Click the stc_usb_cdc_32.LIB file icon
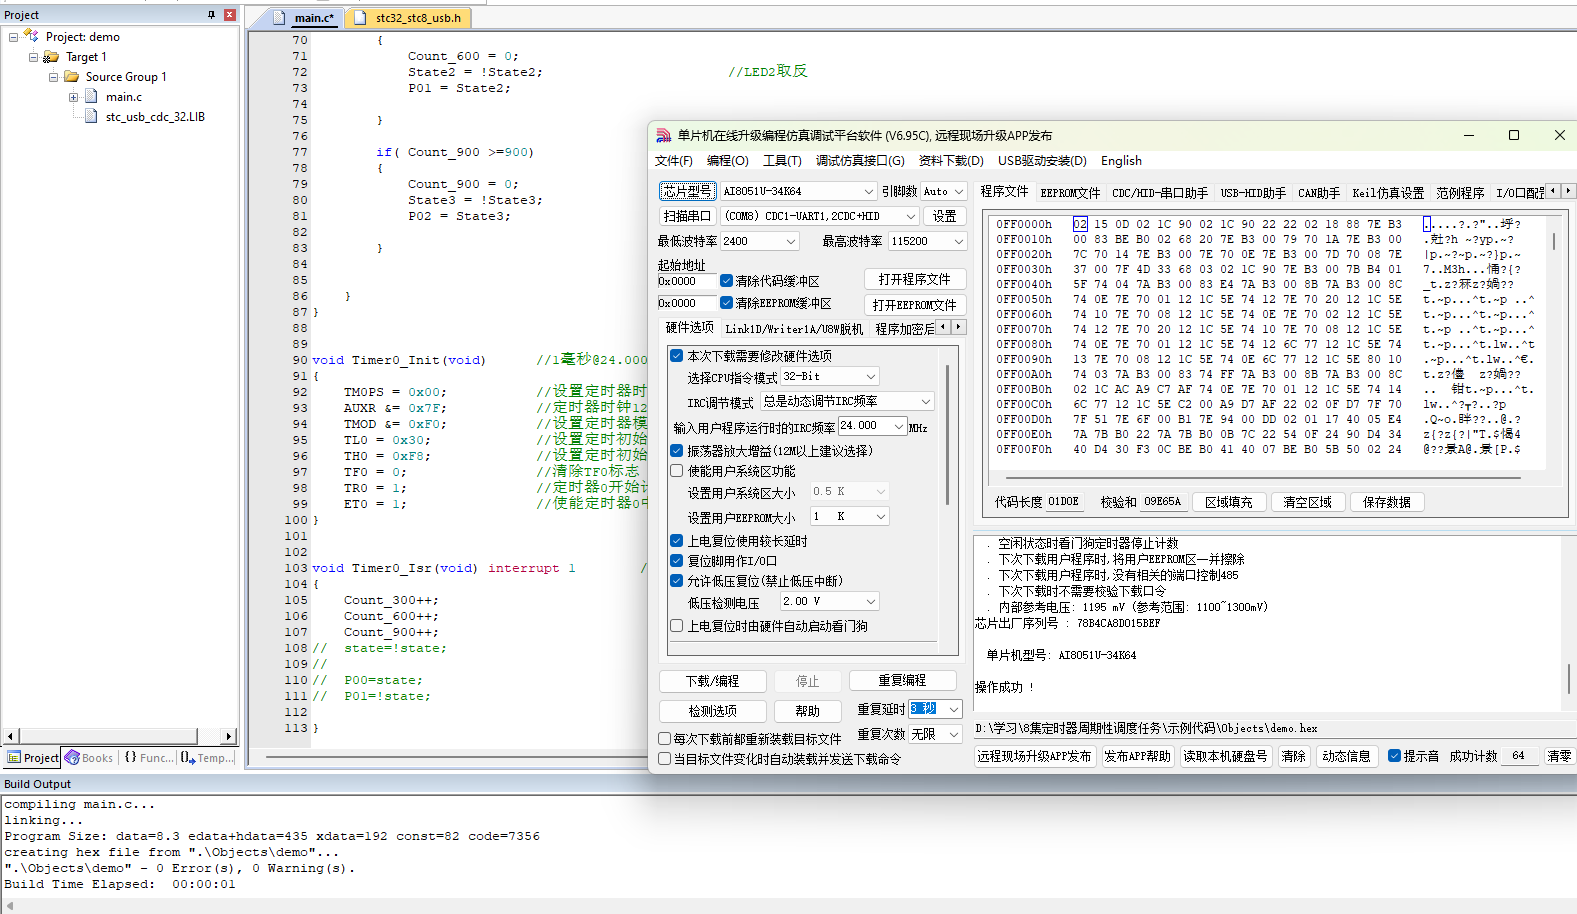The image size is (1577, 914). coord(92,116)
